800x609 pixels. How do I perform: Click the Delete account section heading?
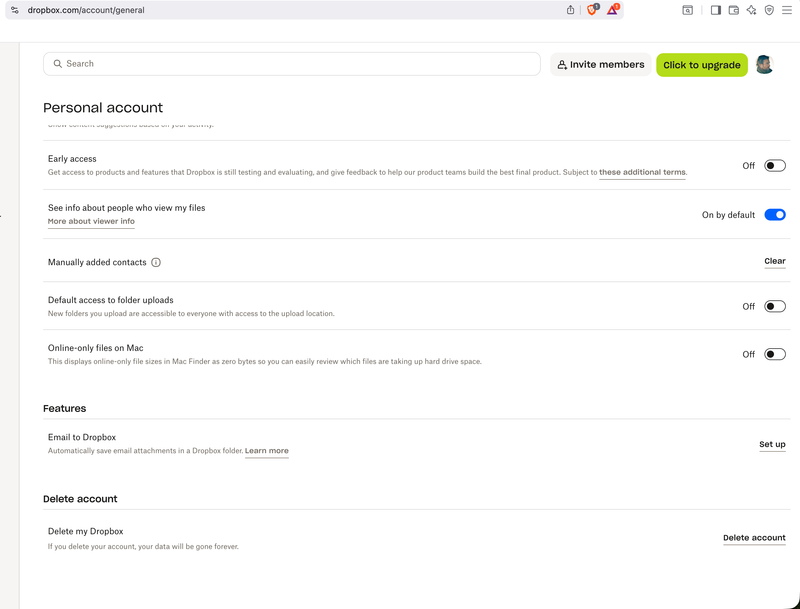(80, 499)
